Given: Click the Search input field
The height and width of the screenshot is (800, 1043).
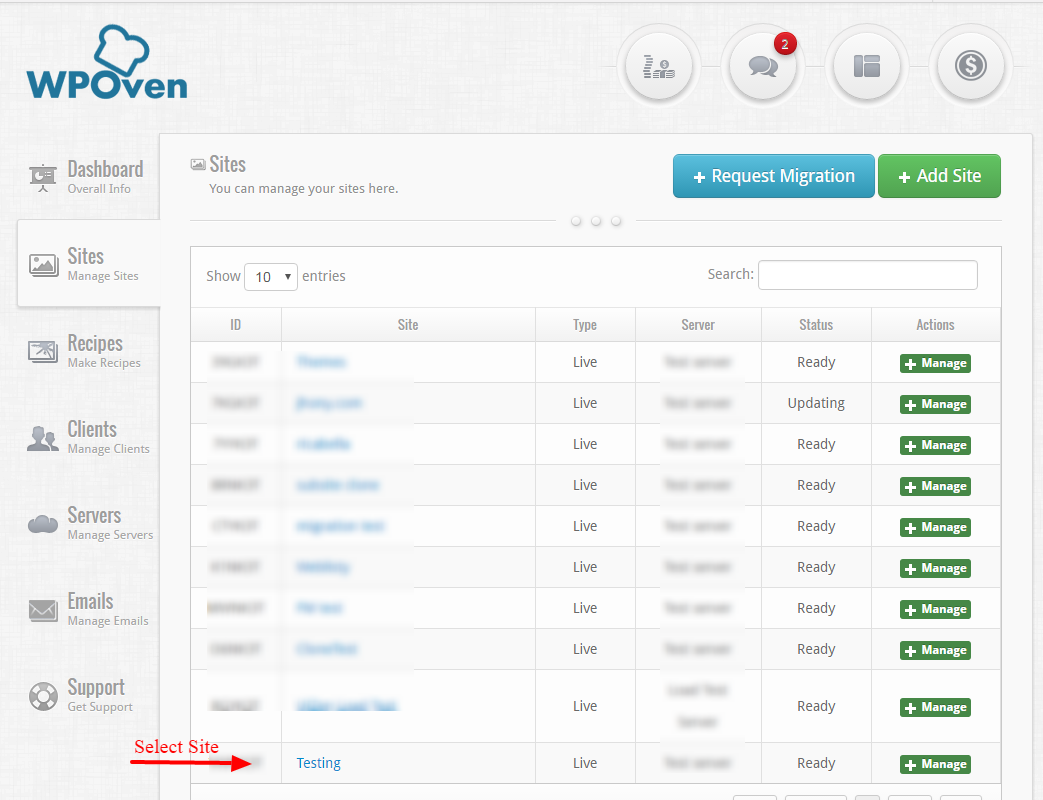Looking at the screenshot, I should point(867,275).
